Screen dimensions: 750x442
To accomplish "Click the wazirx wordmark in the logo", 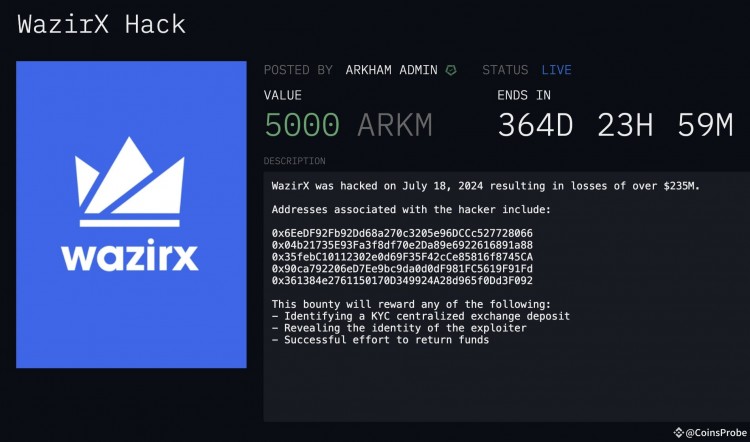I will click(130, 255).
